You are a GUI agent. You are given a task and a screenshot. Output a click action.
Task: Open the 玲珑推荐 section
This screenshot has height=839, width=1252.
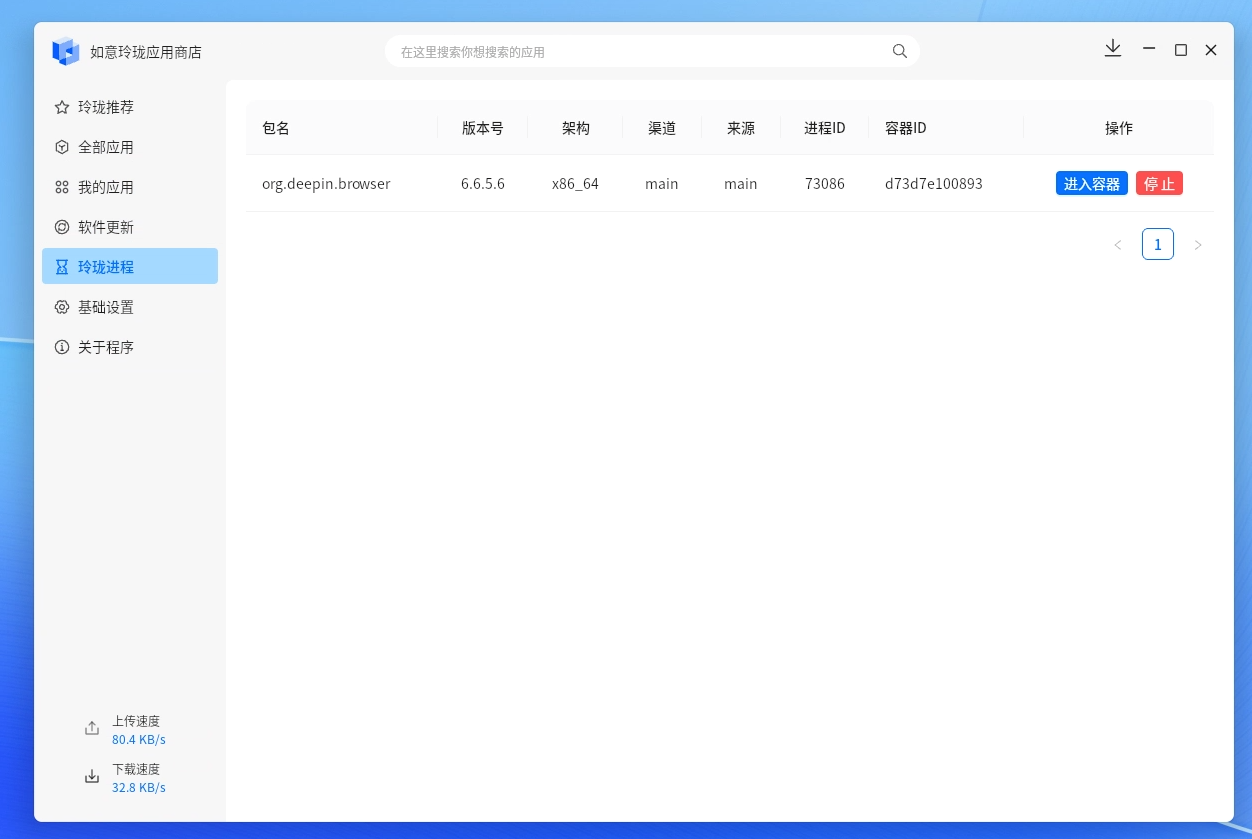(x=130, y=107)
